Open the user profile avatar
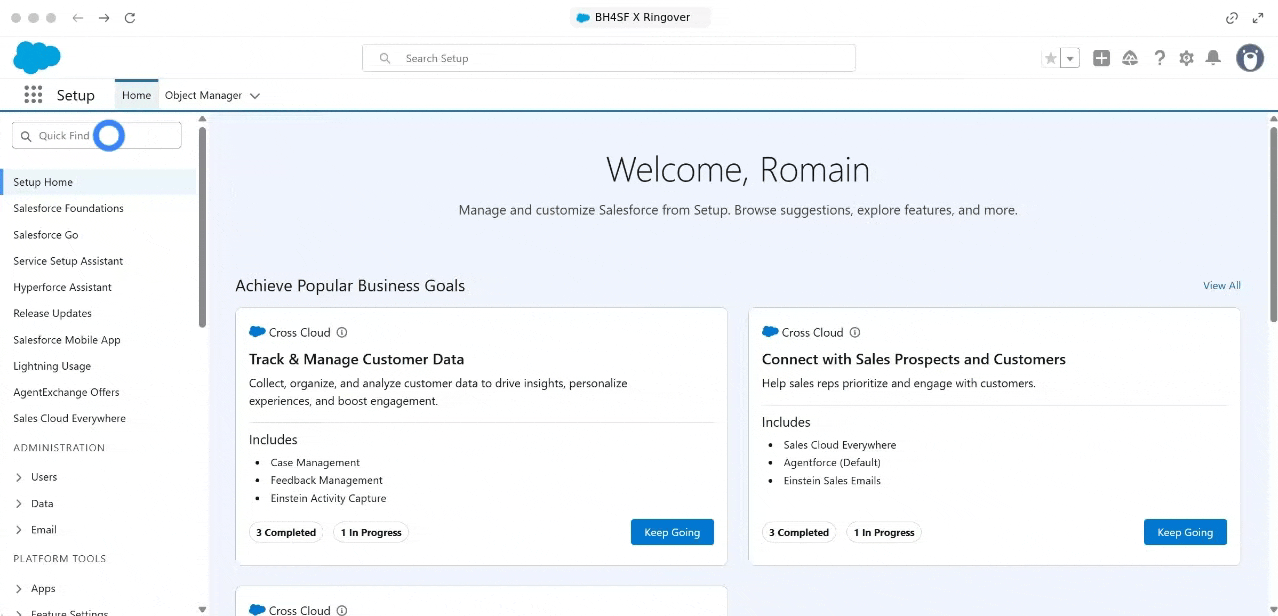 tap(1250, 58)
